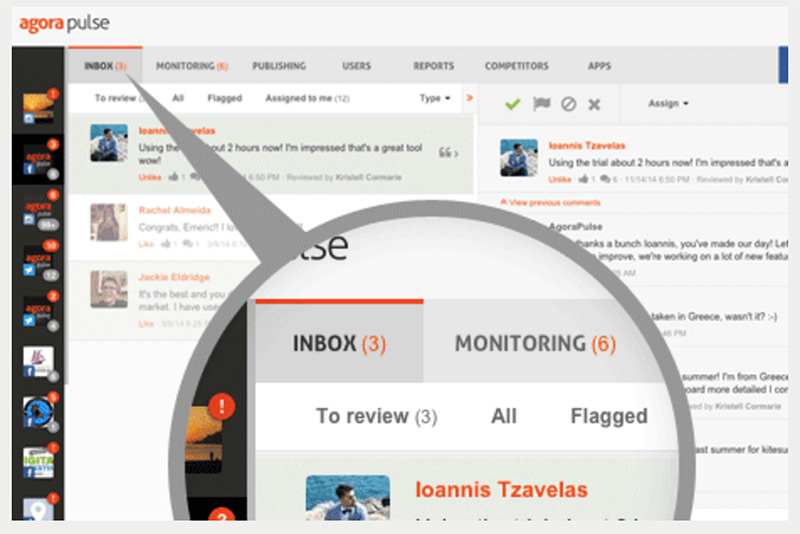The image size is (800, 534).
Task: Open the APPS tab
Action: pos(599,66)
